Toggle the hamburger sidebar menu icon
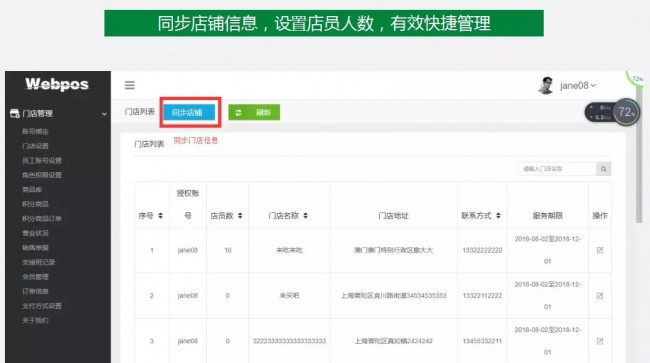This screenshot has width=650, height=363. click(x=130, y=85)
